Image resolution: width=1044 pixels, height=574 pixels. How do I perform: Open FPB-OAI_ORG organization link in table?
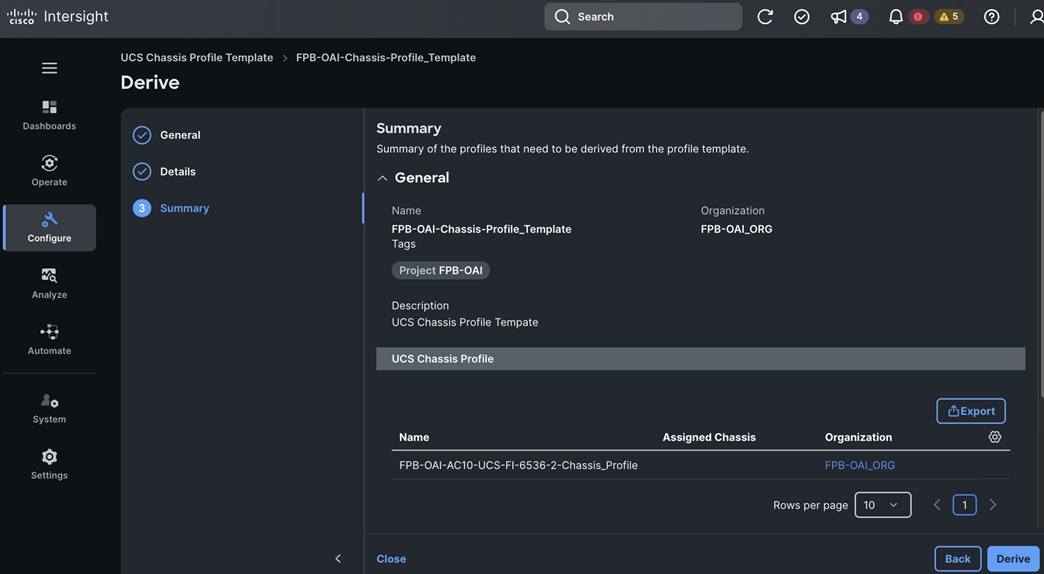click(860, 465)
